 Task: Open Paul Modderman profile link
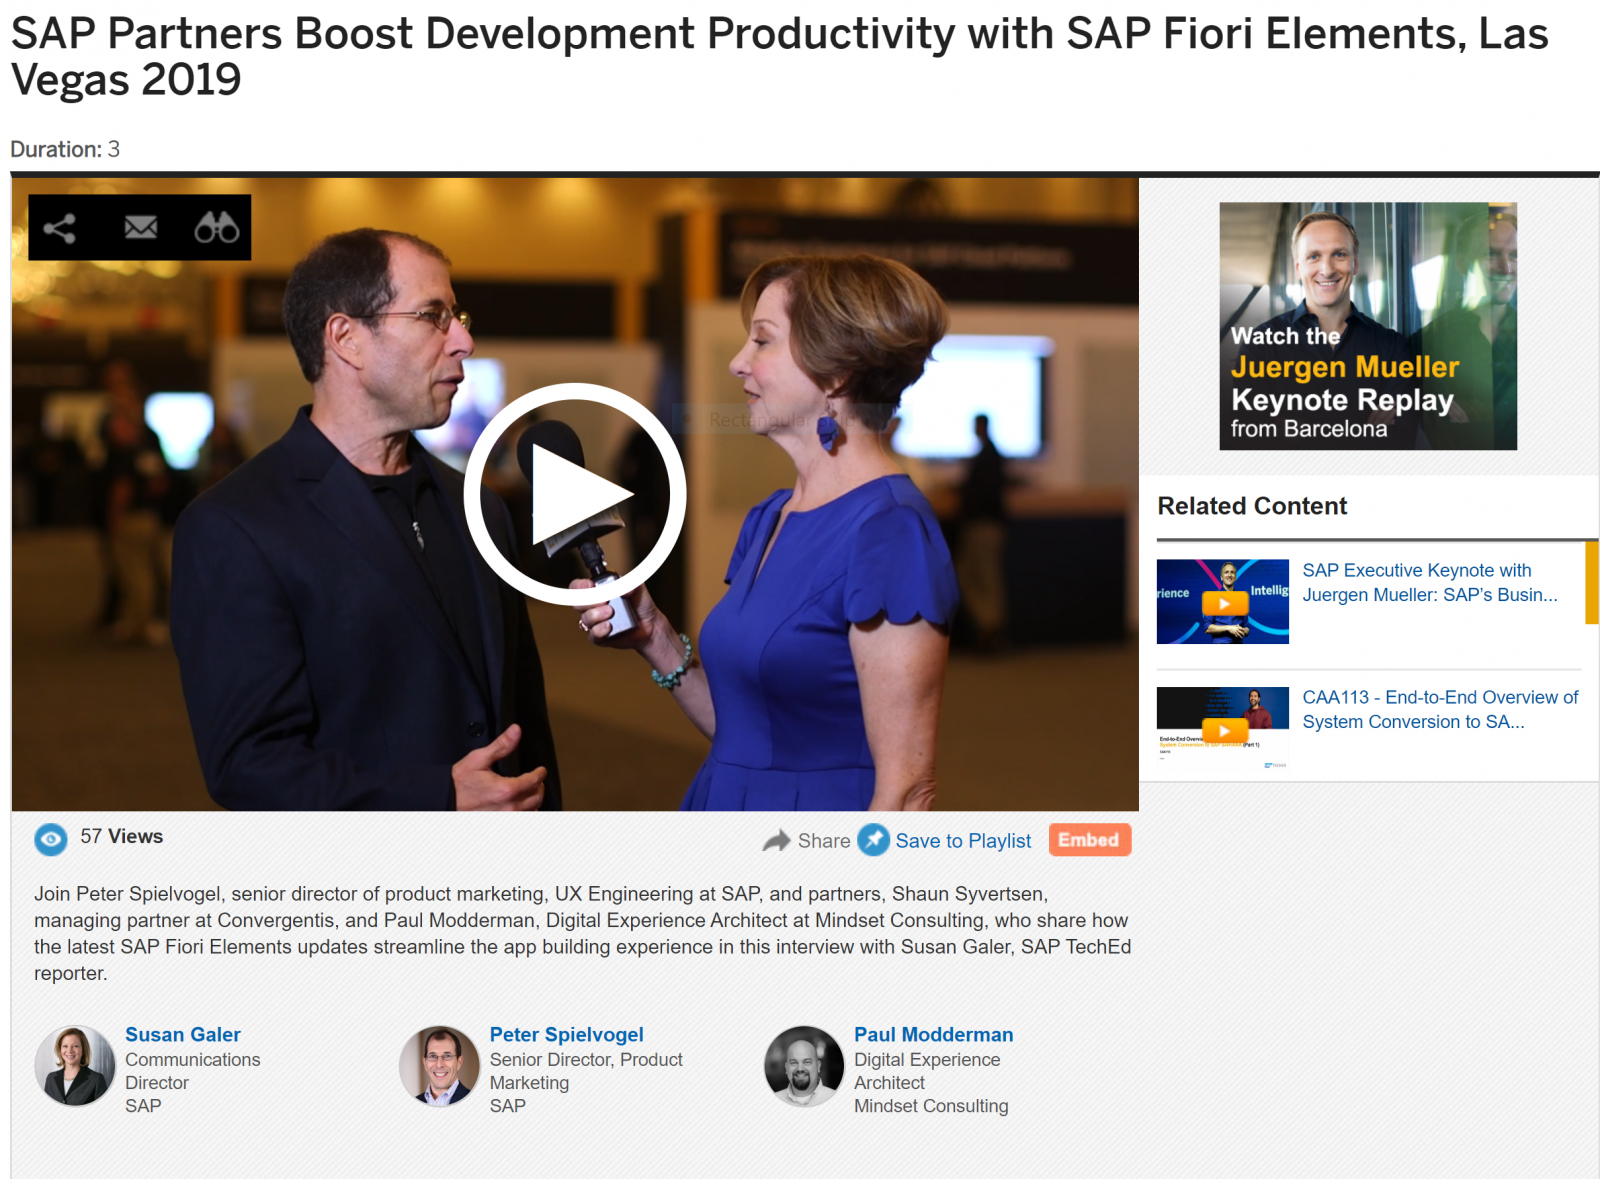[x=934, y=1034]
